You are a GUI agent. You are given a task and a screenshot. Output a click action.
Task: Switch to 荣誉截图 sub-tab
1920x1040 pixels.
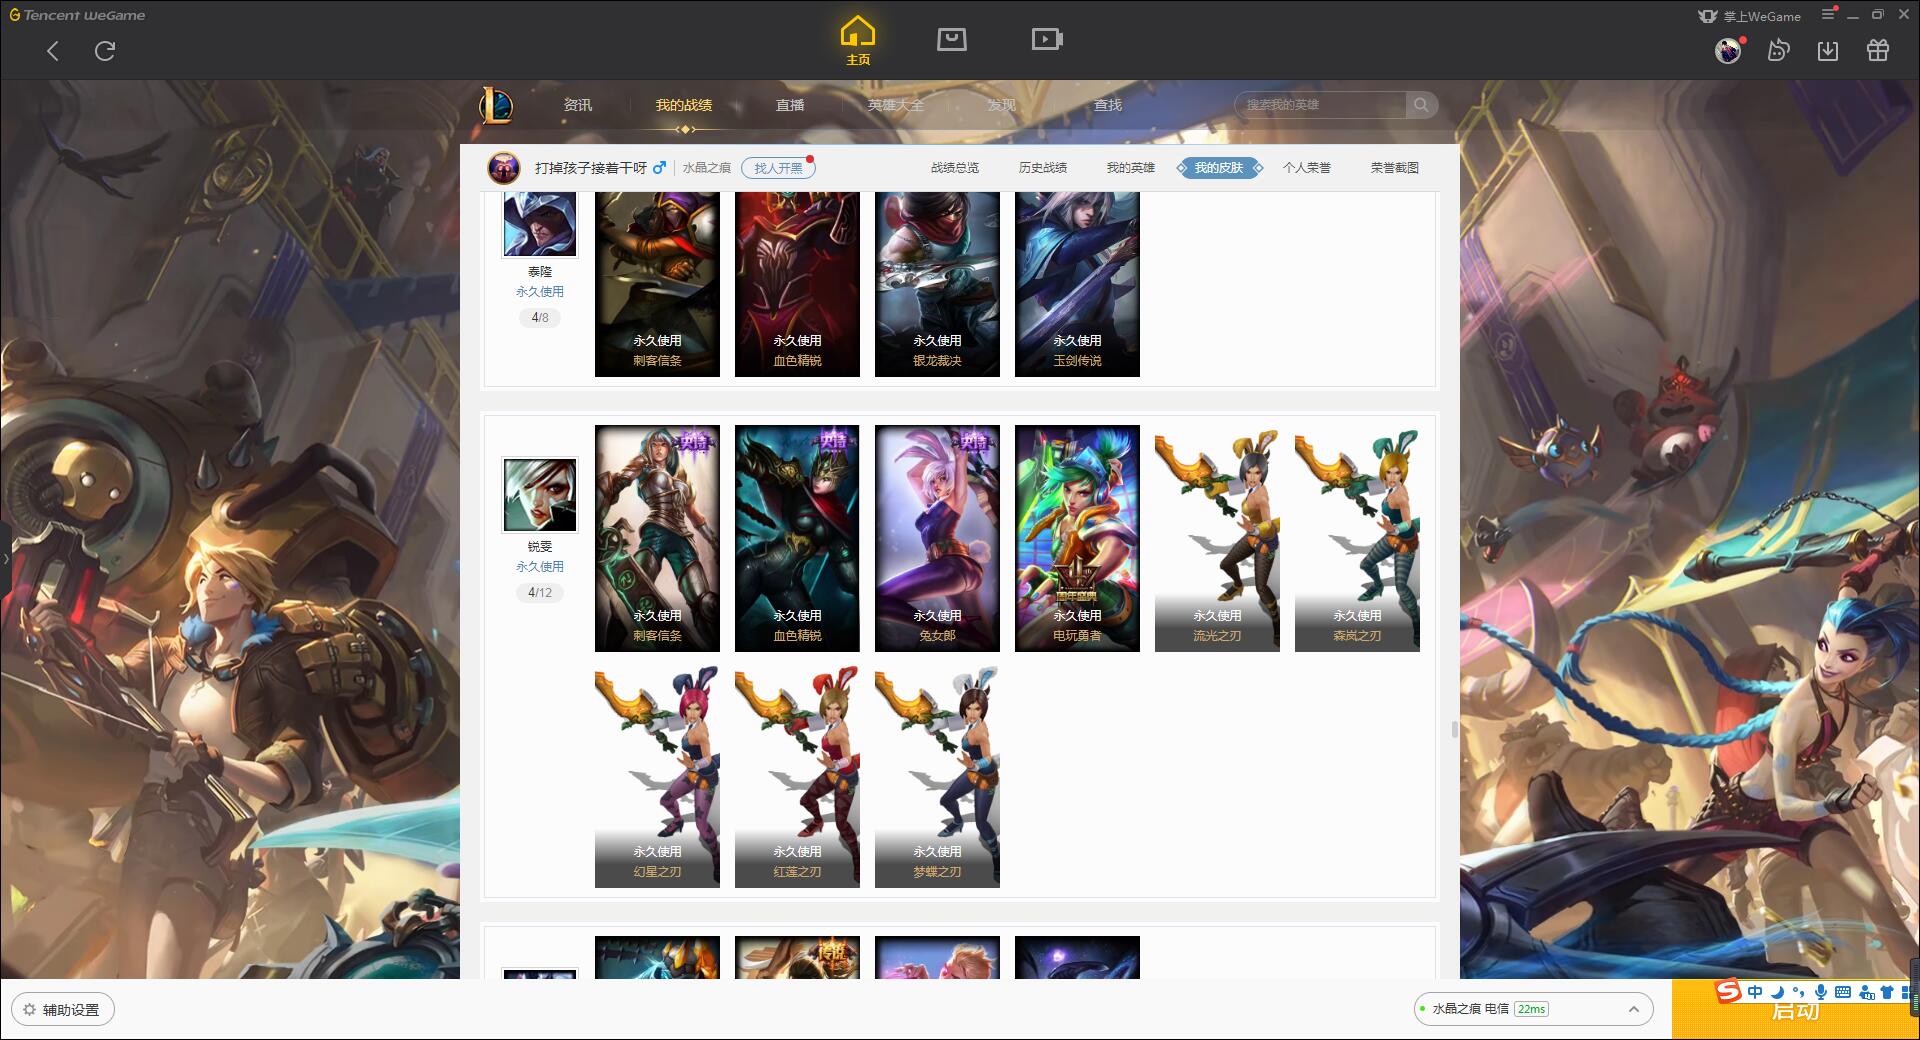1395,168
